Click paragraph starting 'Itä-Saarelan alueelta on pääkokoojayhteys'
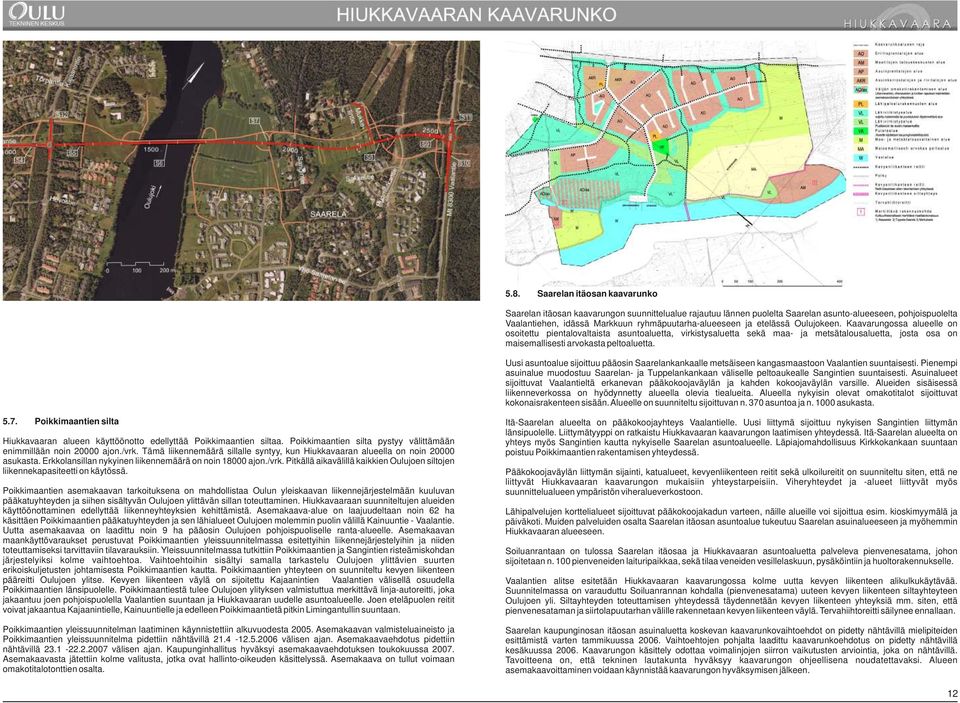The width and height of the screenshot is (960, 703). coord(731,437)
